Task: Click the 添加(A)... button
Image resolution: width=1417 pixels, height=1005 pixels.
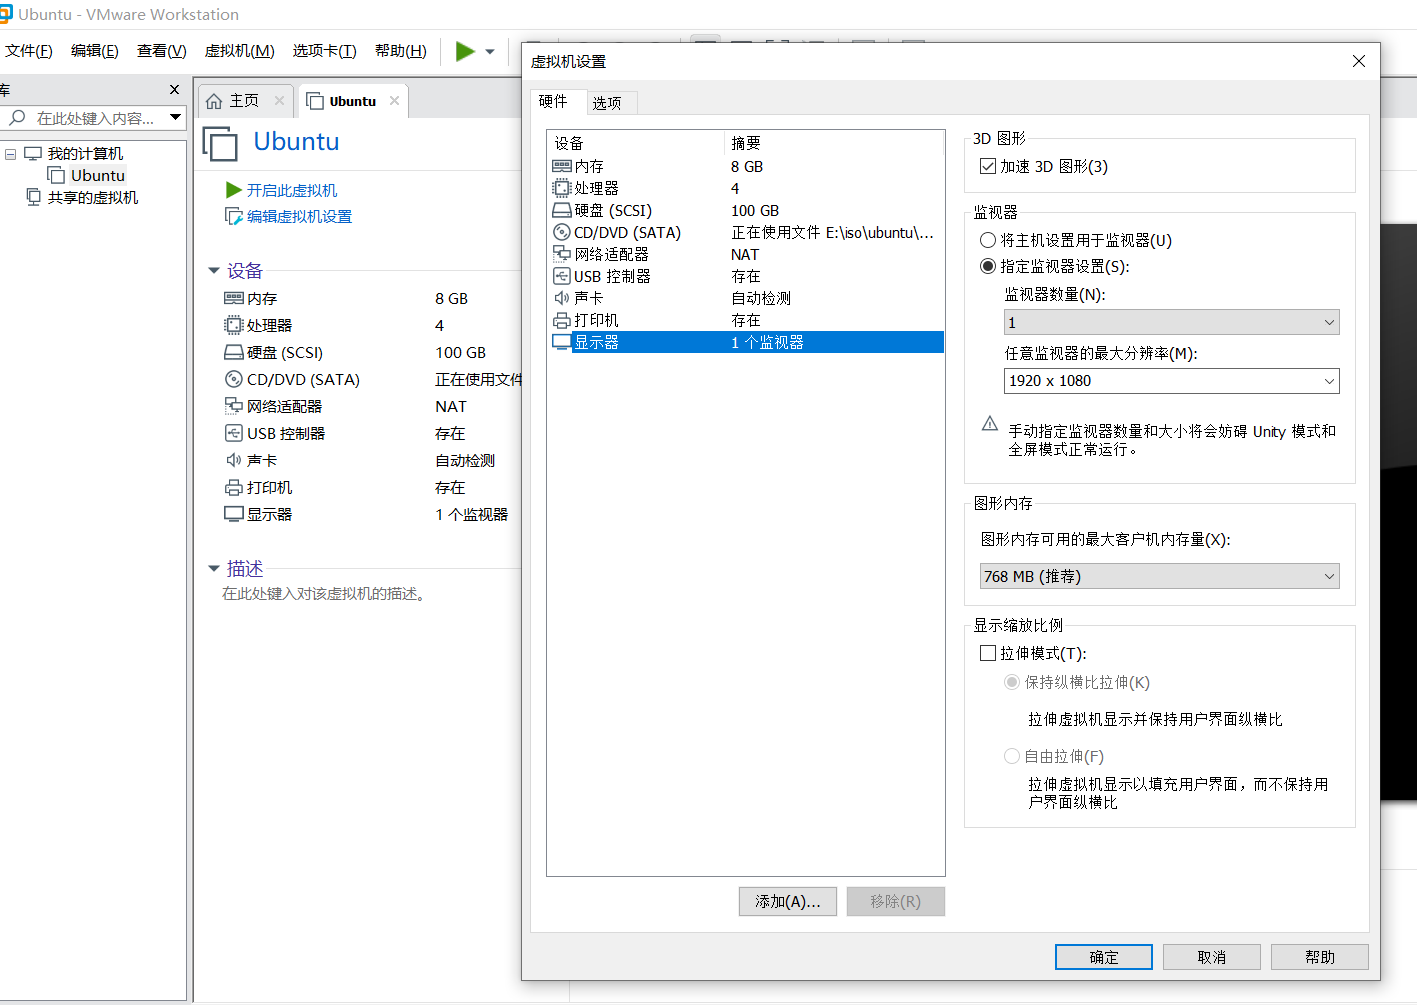Action: tap(788, 901)
